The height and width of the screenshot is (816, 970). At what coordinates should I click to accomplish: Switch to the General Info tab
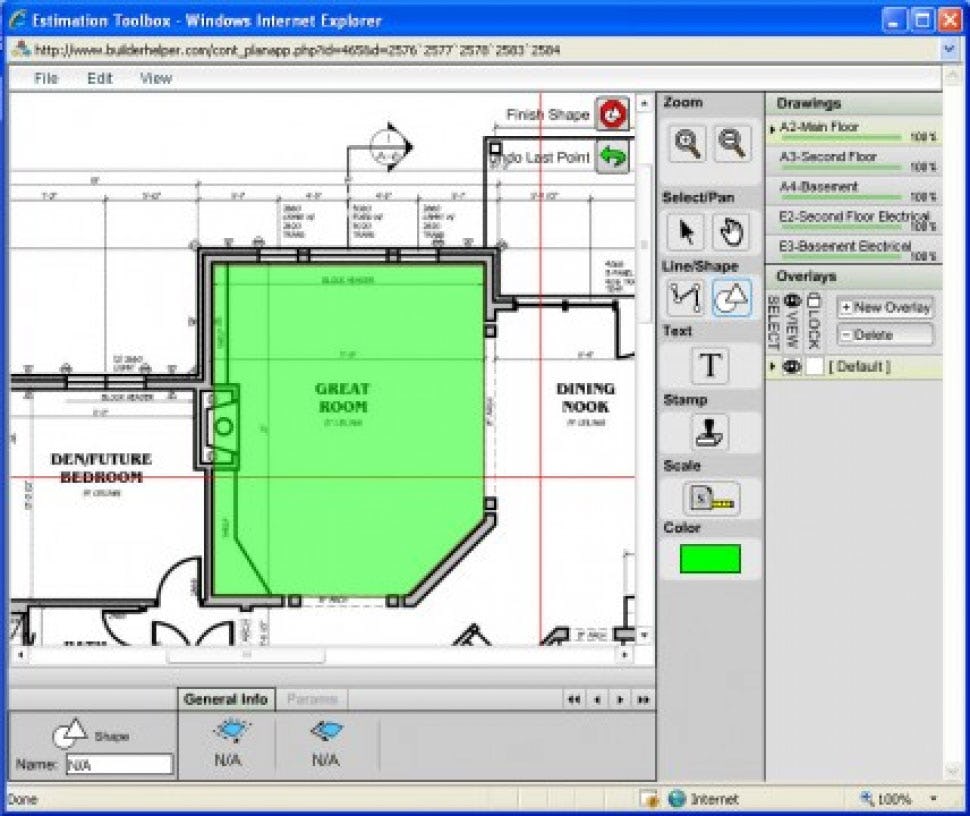[224, 698]
